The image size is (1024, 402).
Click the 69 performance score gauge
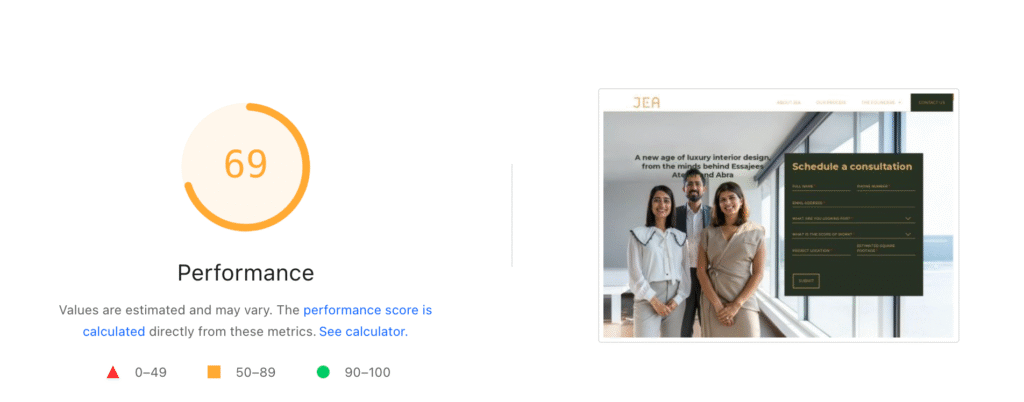(246, 165)
